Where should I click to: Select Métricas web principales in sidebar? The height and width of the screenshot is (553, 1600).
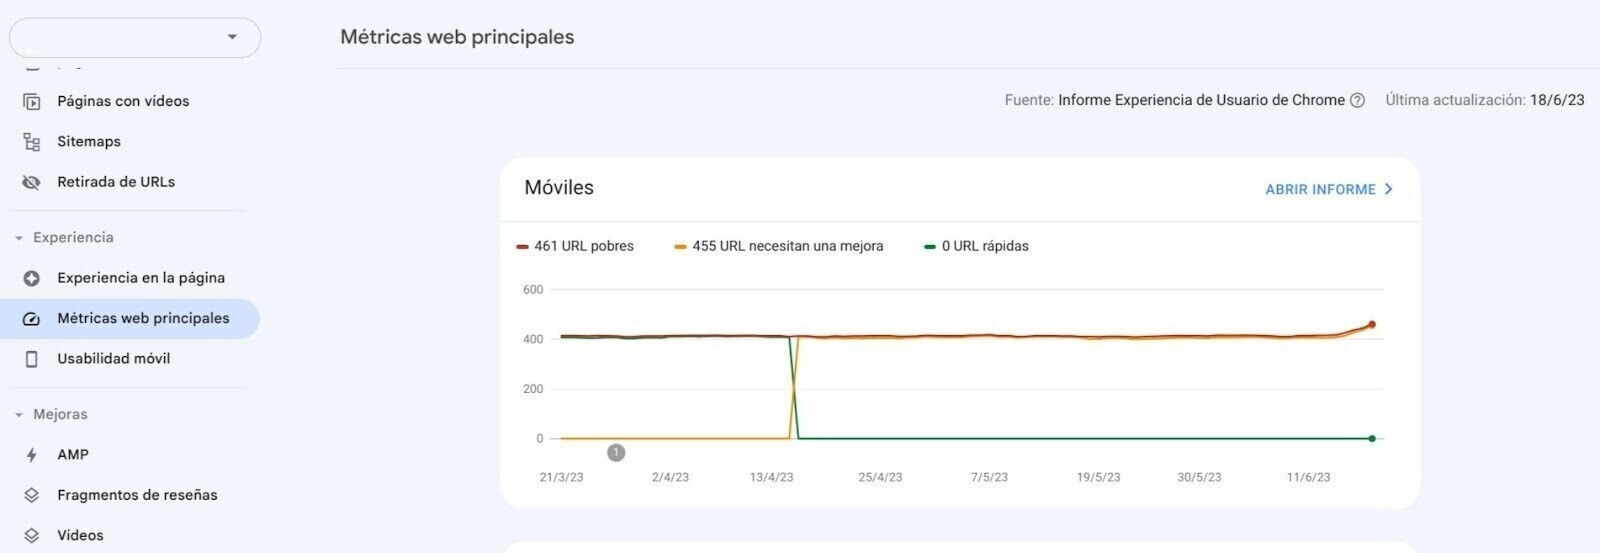point(143,318)
